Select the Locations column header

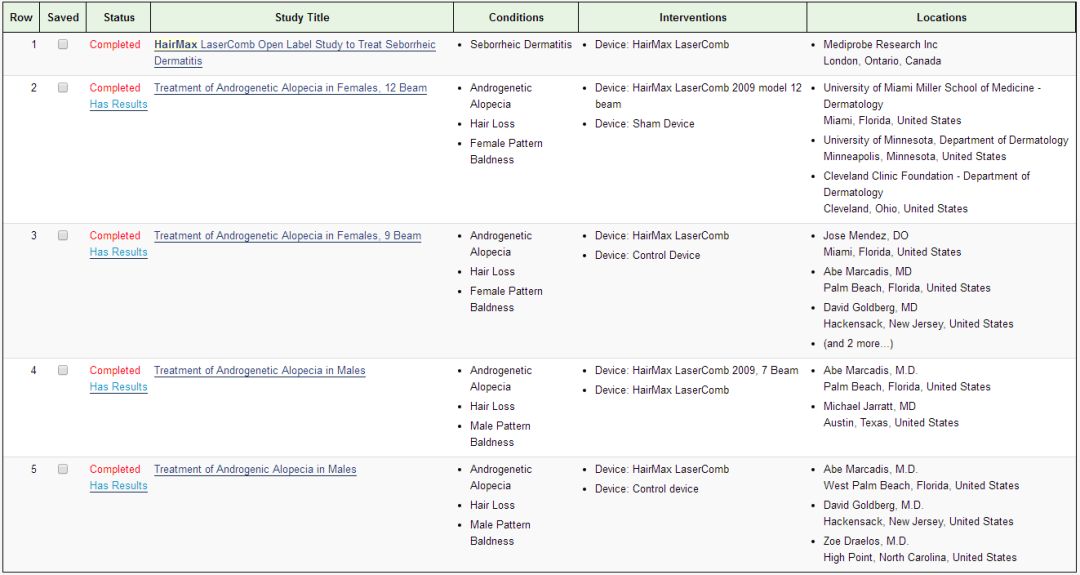tap(941, 17)
